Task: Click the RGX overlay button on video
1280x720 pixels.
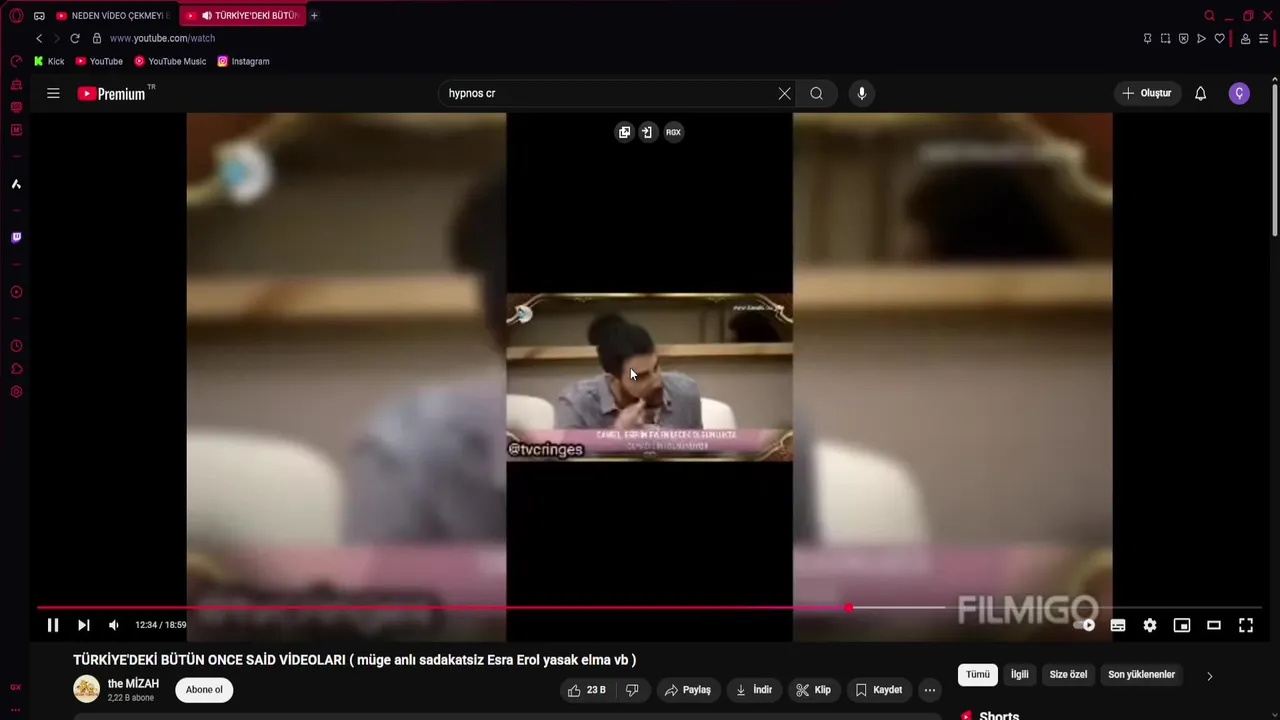Action: tap(674, 132)
